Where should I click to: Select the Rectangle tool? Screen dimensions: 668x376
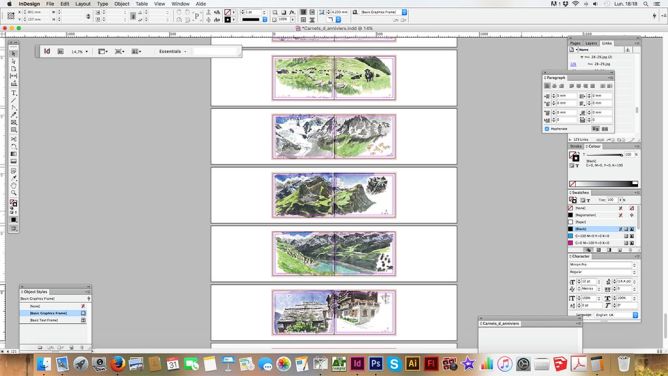pos(14,130)
